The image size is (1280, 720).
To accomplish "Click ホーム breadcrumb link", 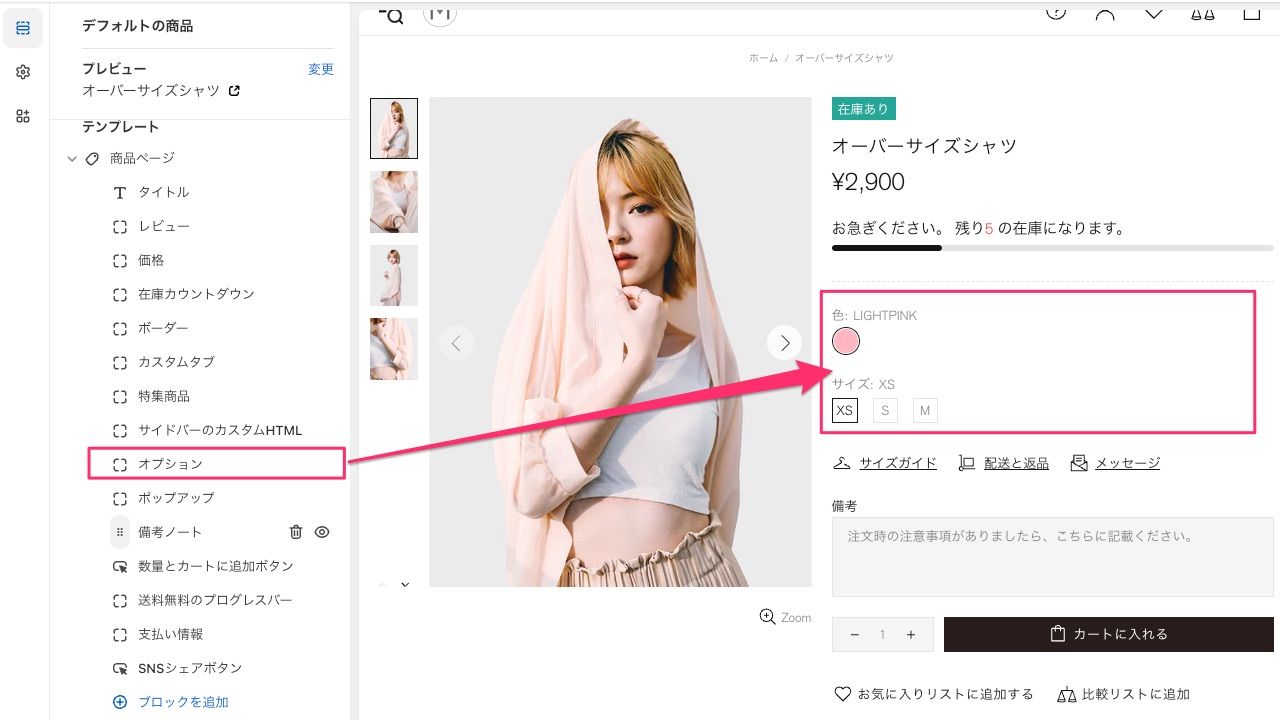I will pos(763,58).
